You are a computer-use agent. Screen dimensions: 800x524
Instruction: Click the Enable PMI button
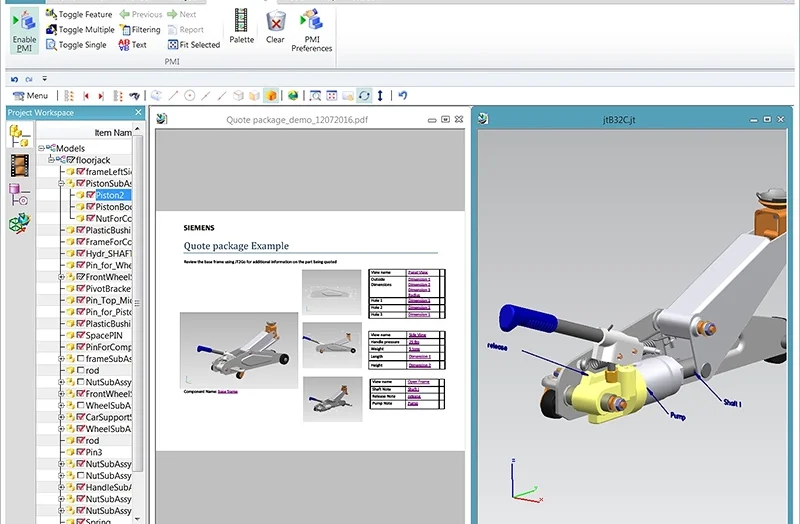(24, 31)
